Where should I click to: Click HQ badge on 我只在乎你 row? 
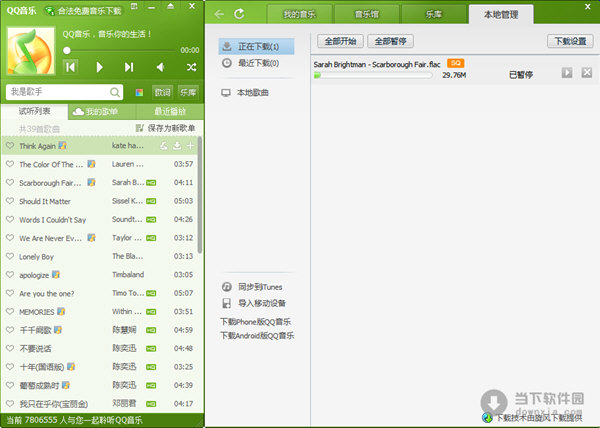151,404
